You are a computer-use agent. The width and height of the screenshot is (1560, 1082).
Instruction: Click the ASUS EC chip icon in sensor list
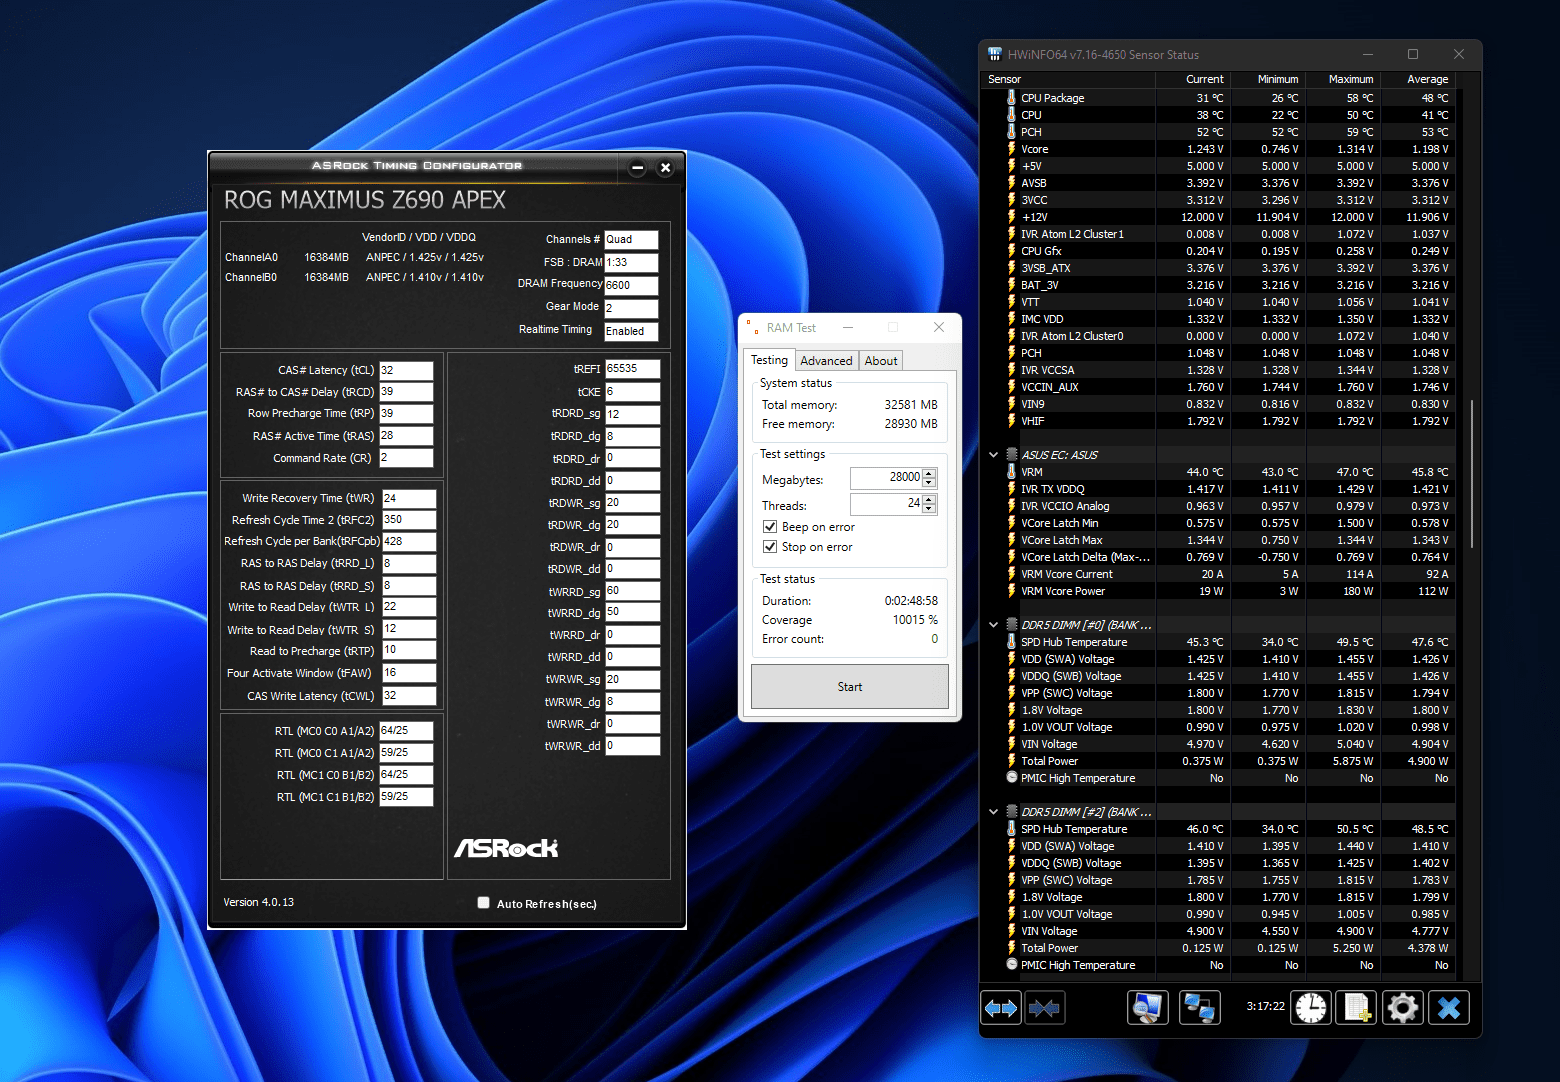click(x=1012, y=455)
